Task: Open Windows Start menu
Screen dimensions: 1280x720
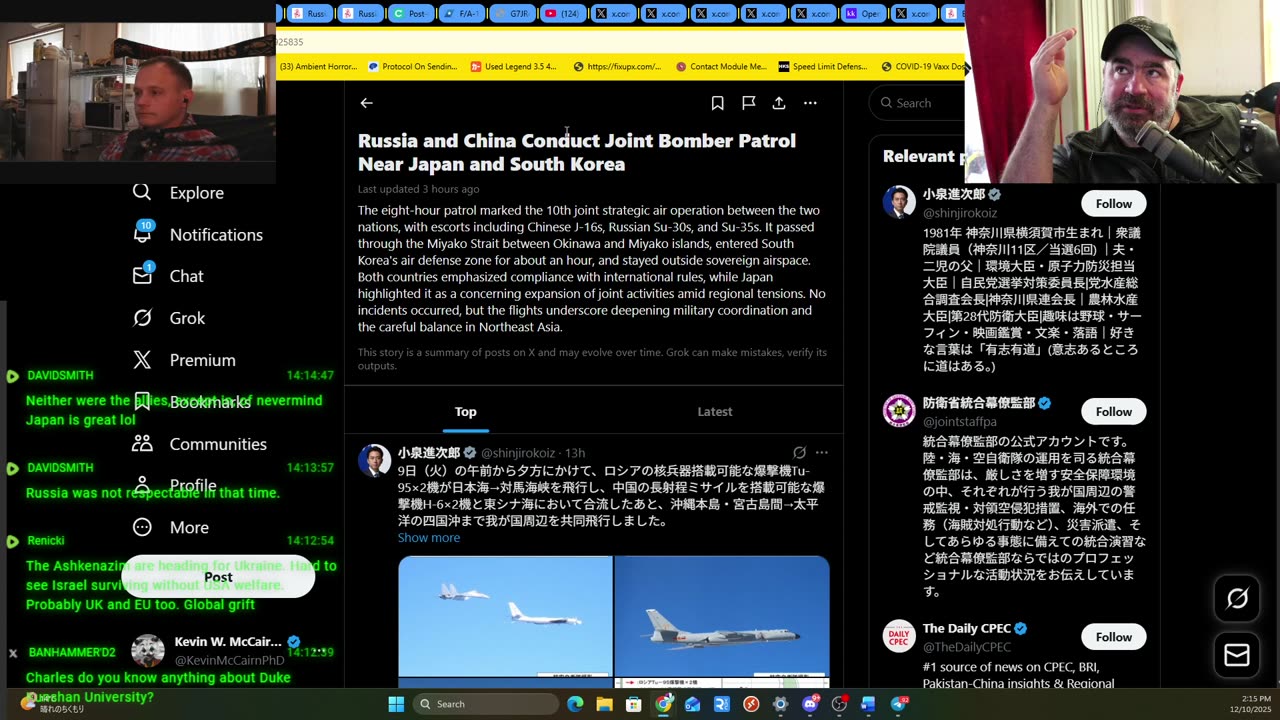Action: click(396, 704)
